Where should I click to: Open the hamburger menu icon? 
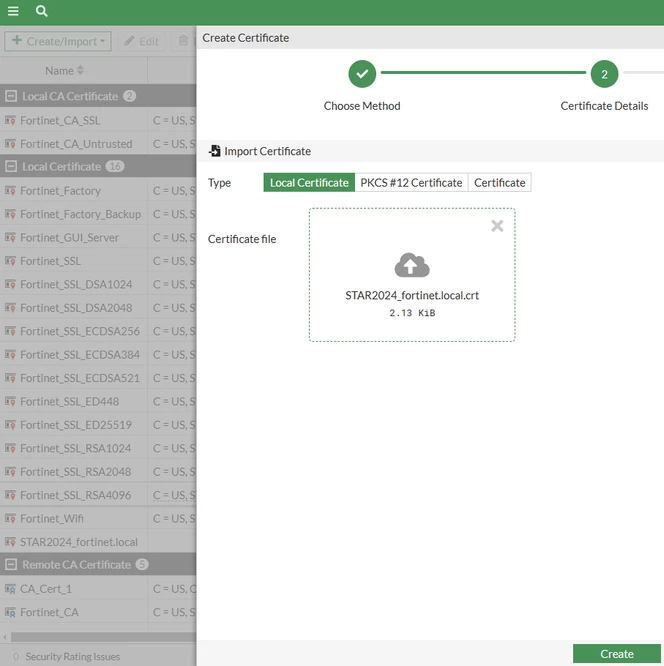coord(13,11)
